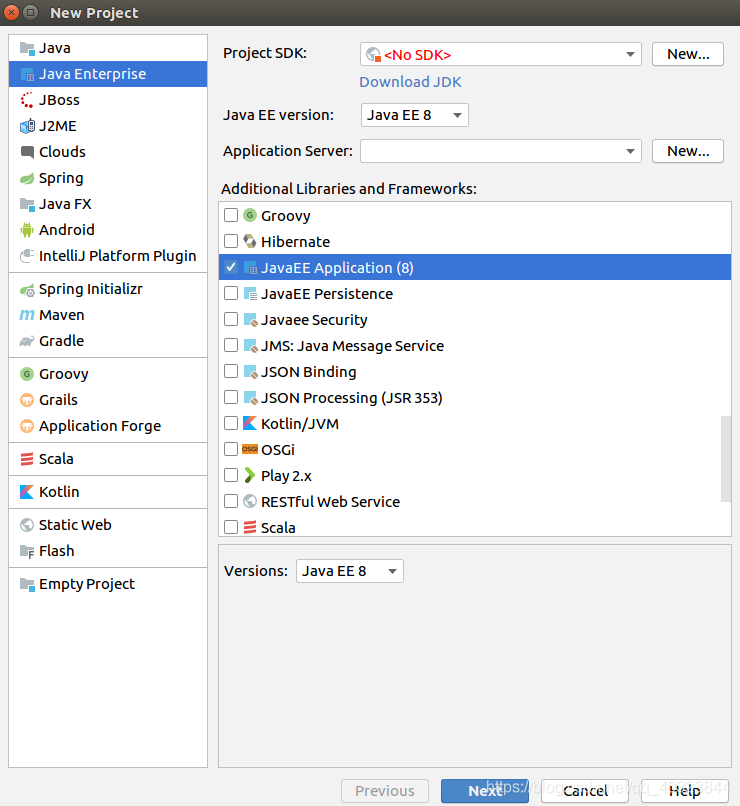Click the RESTful Web Service globe icon
The width and height of the screenshot is (740, 806).
point(250,501)
